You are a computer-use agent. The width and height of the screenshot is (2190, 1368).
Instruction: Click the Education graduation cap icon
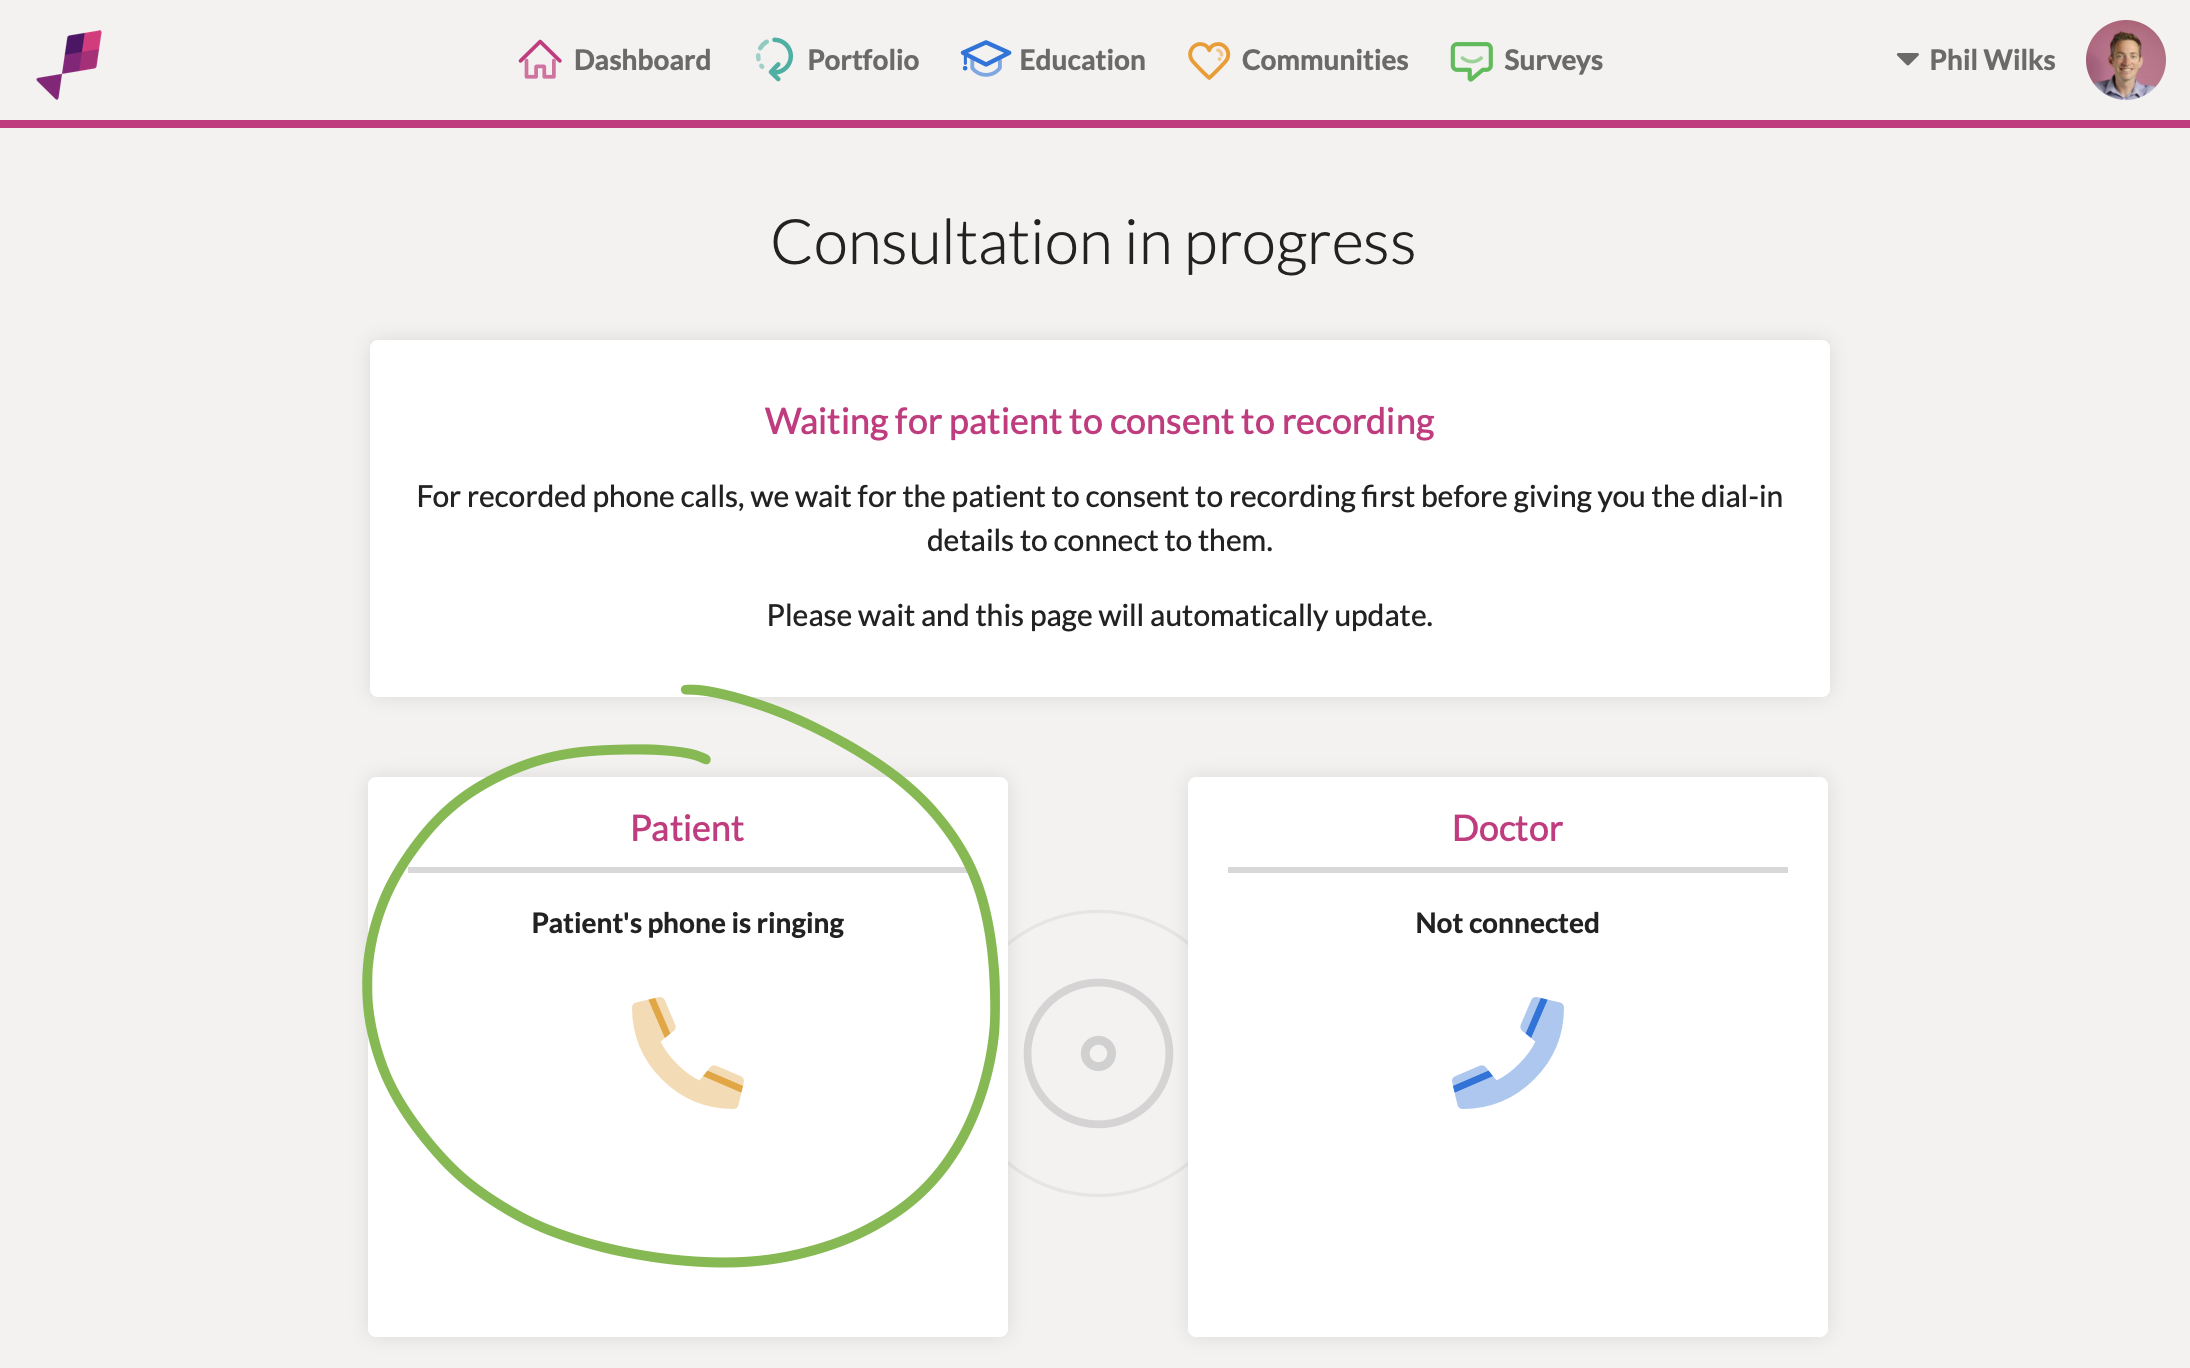(x=985, y=60)
